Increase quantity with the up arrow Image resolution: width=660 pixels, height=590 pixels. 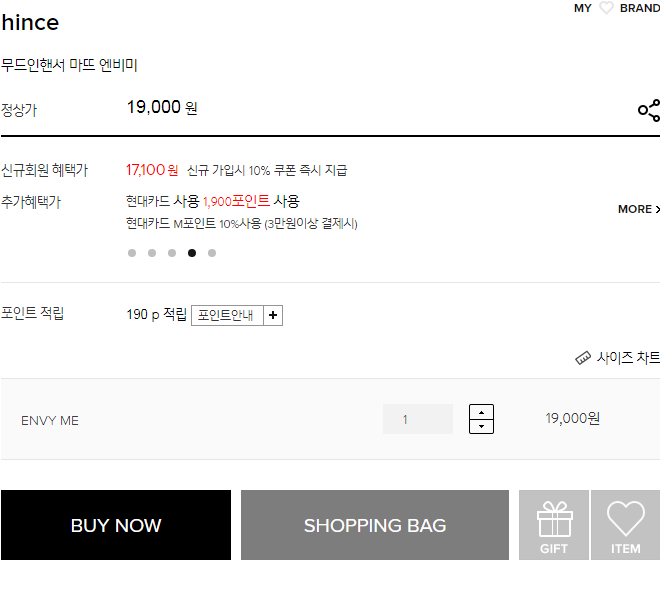point(481,412)
